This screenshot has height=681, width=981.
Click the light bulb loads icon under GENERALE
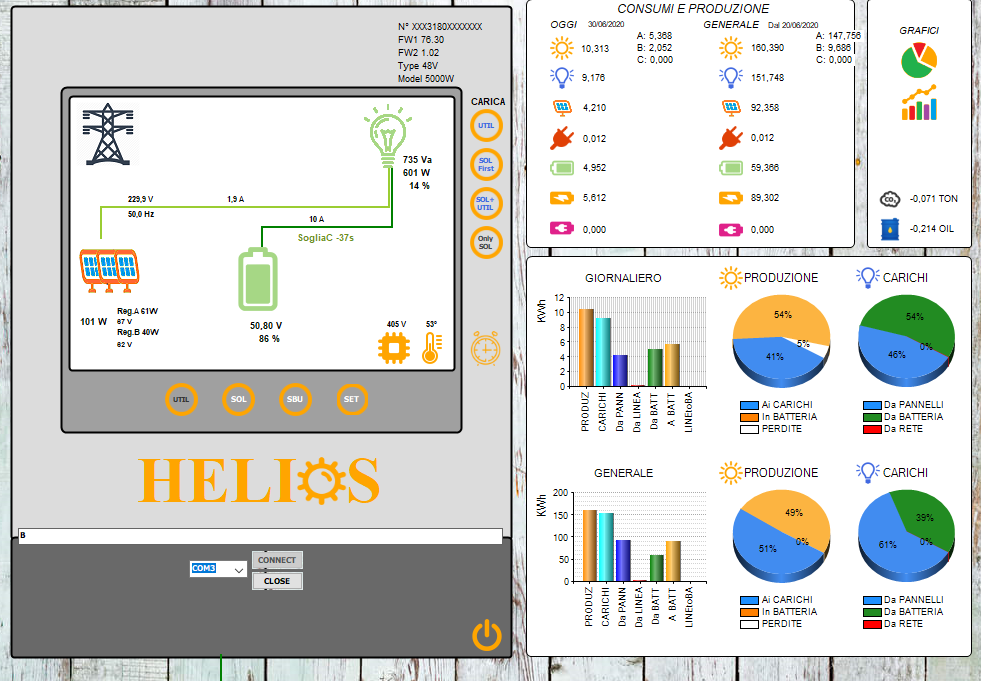(x=731, y=78)
